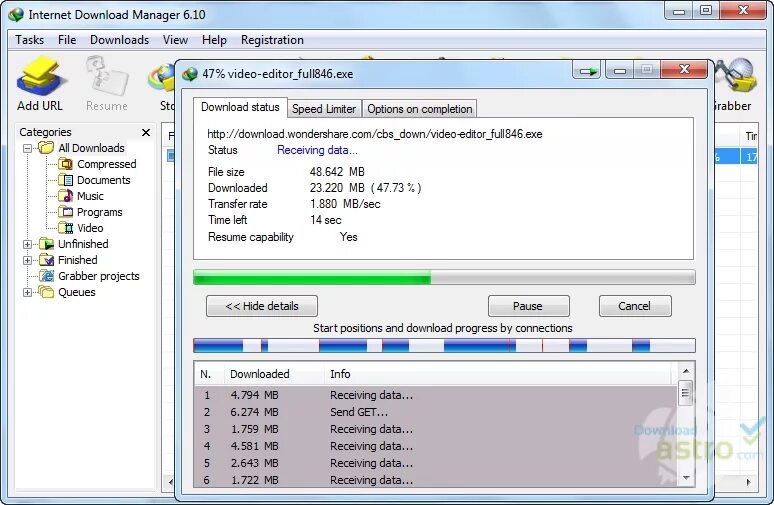Click the Receiving data... status text
This screenshot has height=505, width=774.
click(317, 150)
